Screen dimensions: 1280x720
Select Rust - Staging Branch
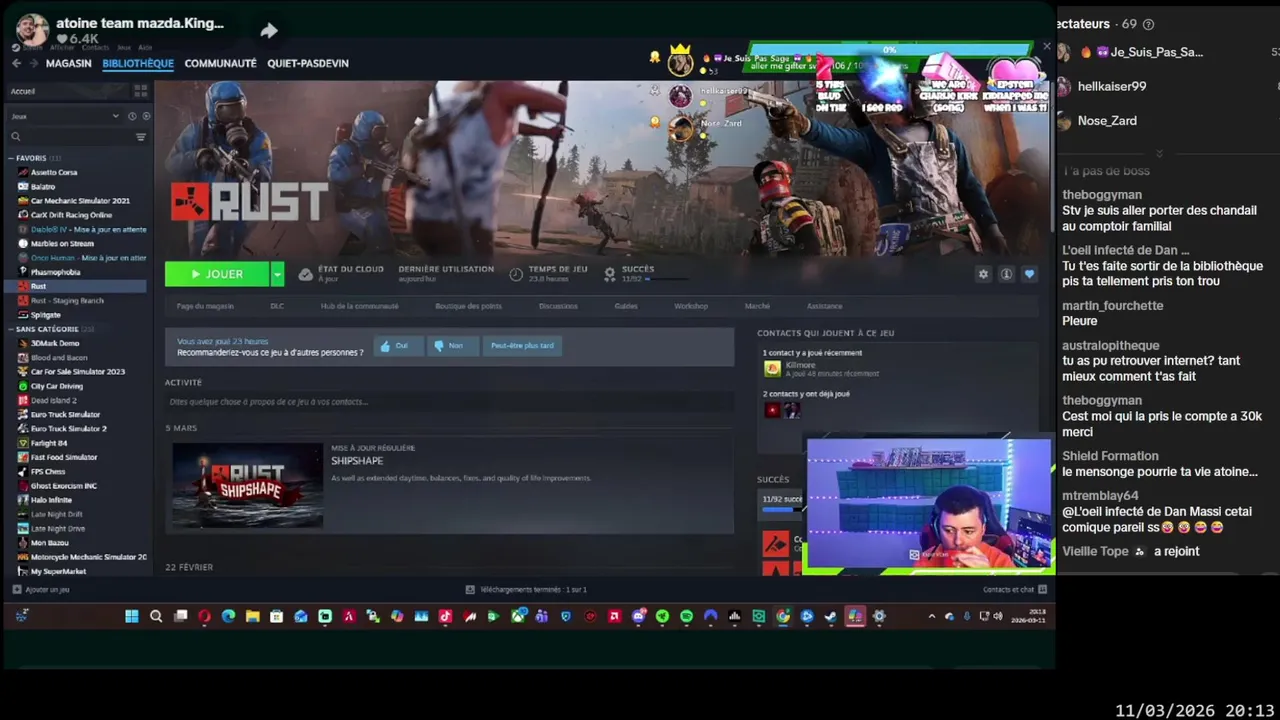pos(67,300)
